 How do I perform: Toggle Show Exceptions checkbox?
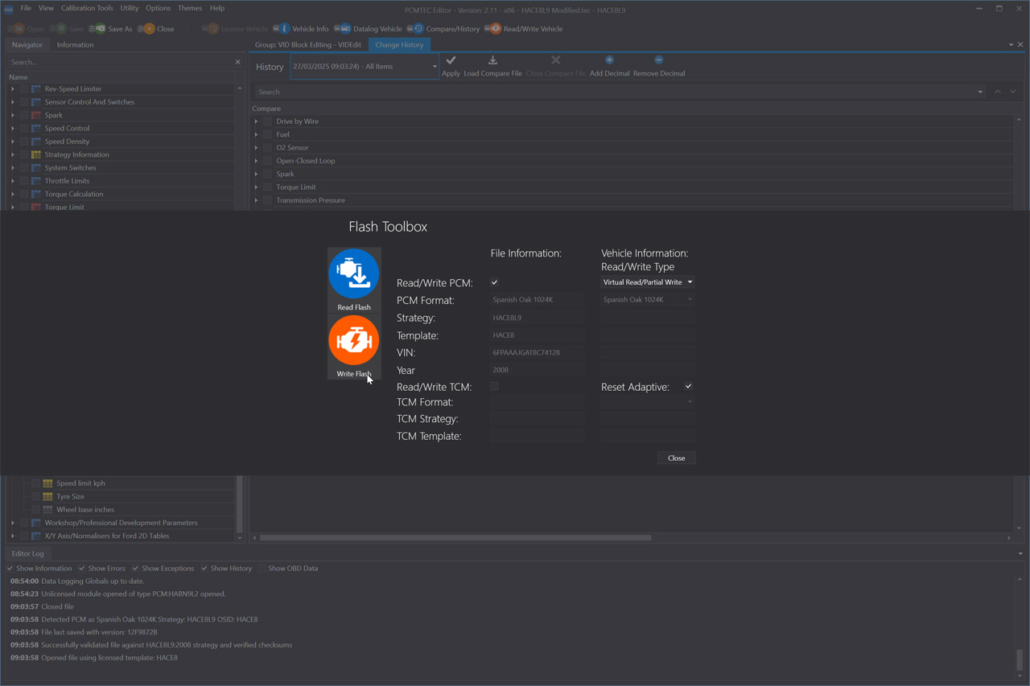135,568
